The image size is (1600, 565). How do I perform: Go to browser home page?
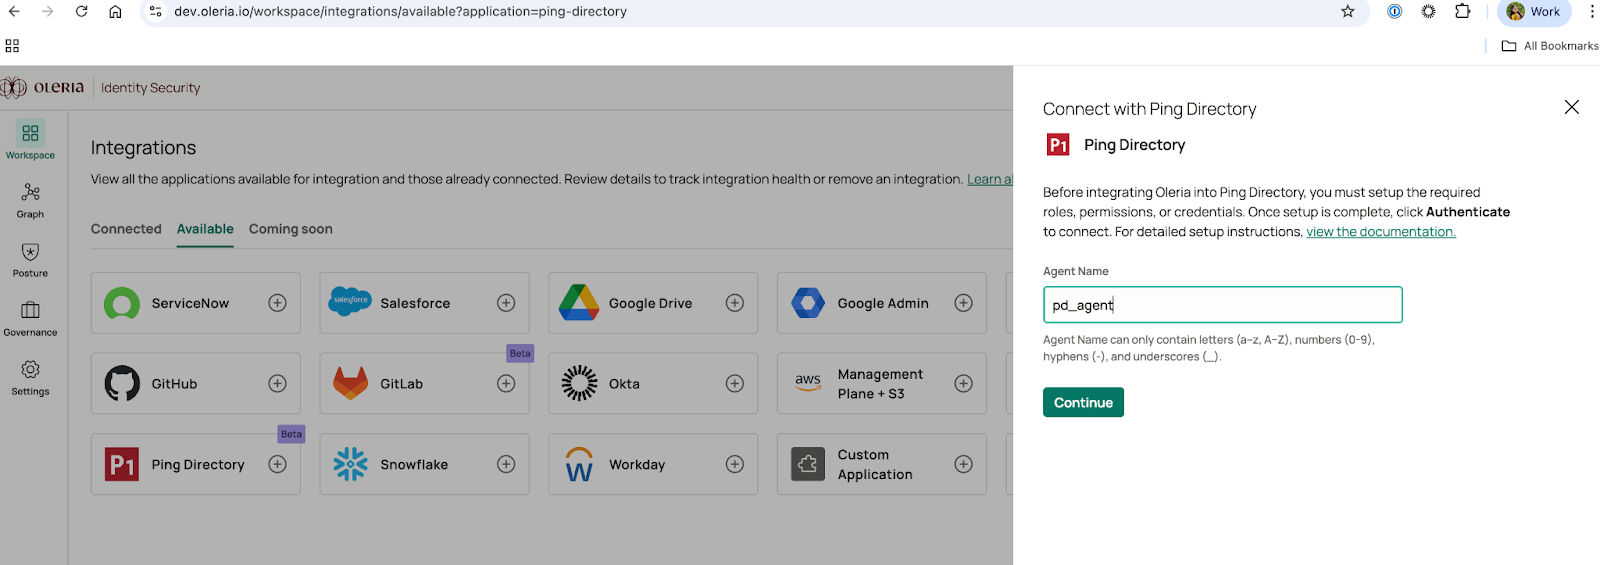pyautogui.click(x=116, y=12)
